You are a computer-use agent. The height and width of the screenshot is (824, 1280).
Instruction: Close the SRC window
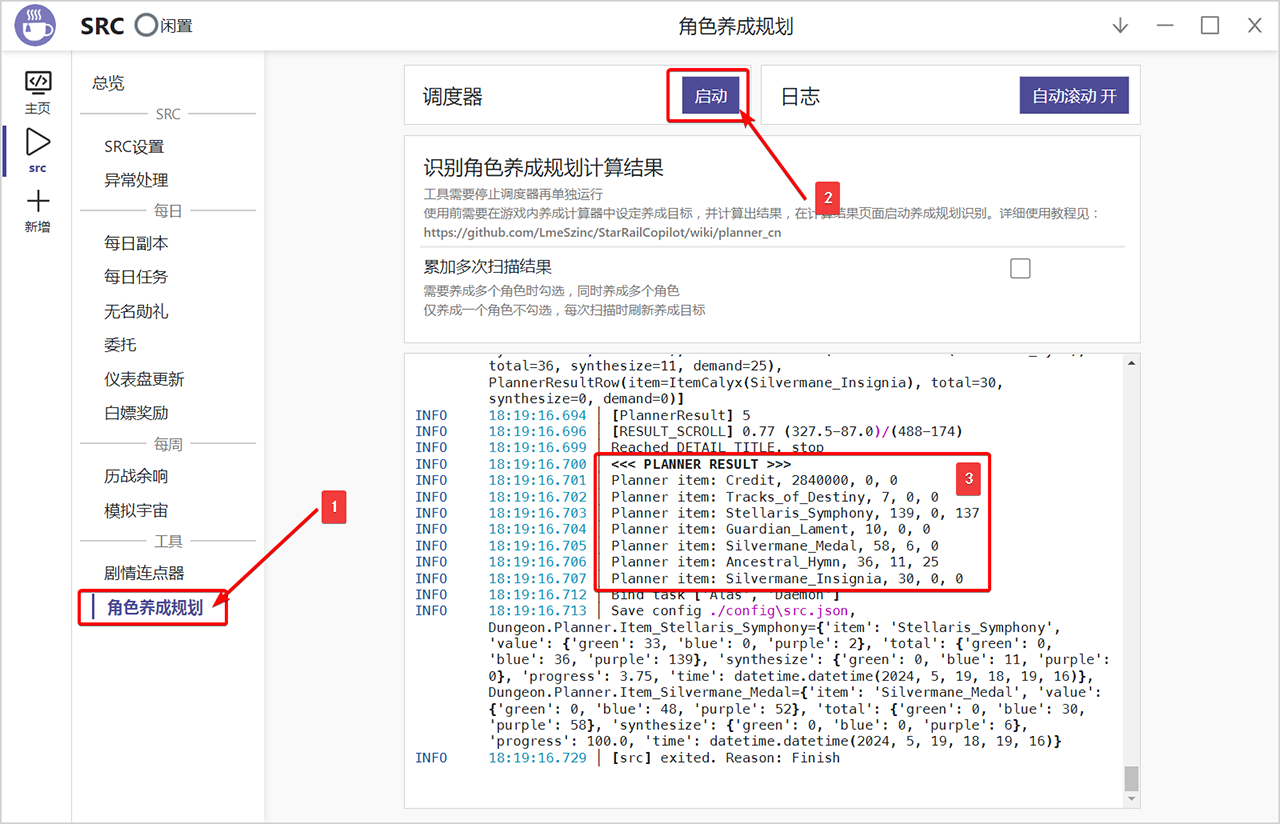point(1255,26)
